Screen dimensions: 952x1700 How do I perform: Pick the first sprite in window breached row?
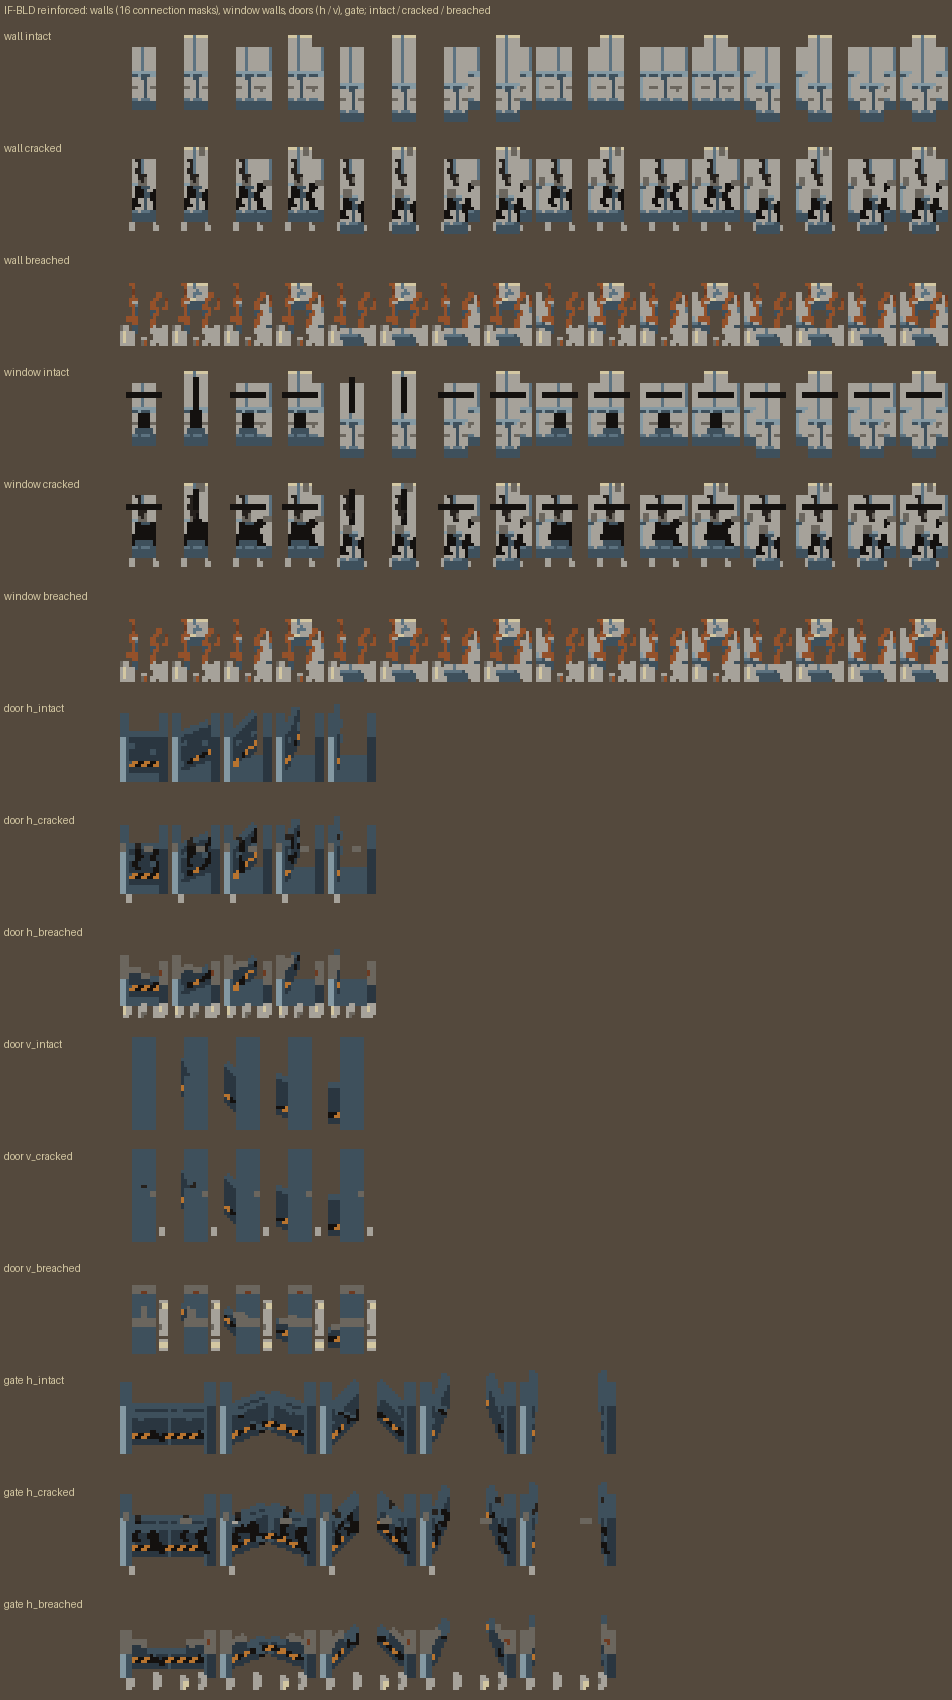tap(145, 649)
